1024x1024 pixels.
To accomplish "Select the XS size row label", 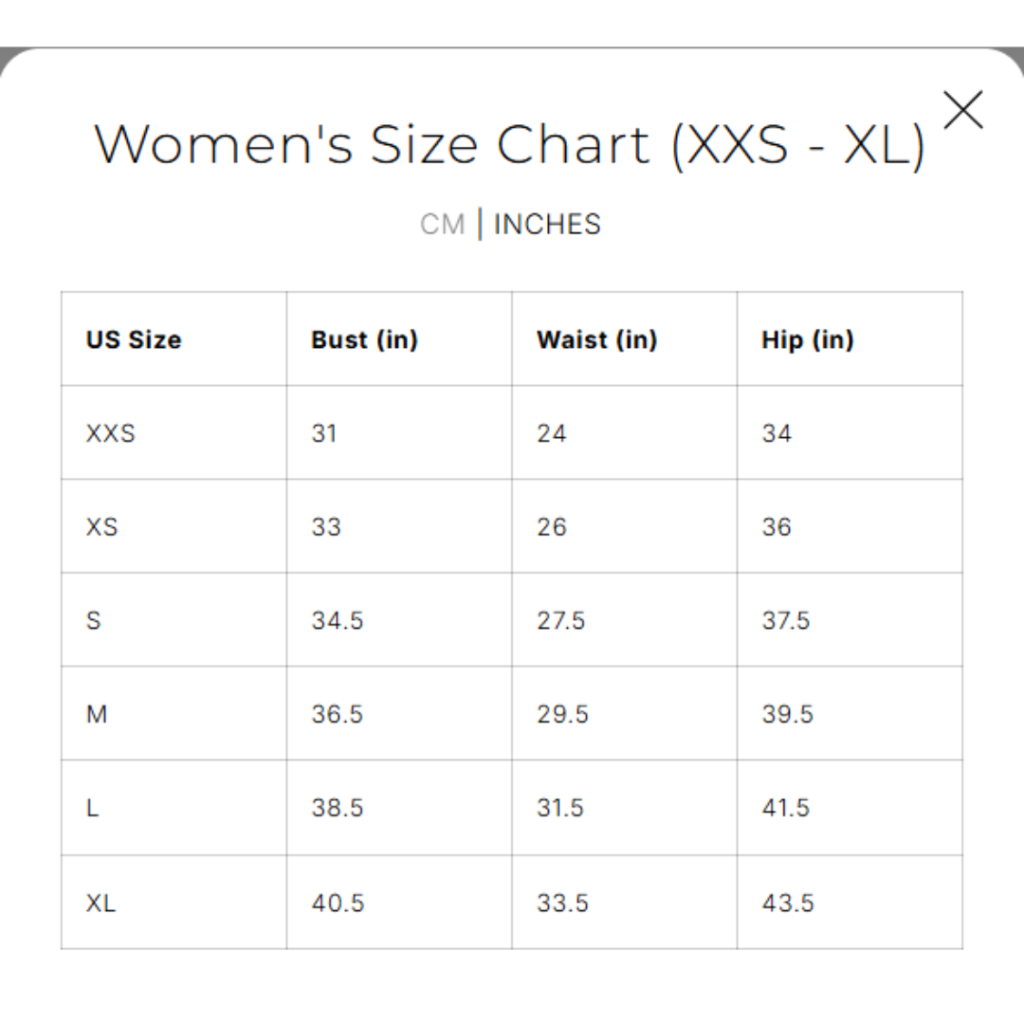I will [x=102, y=527].
